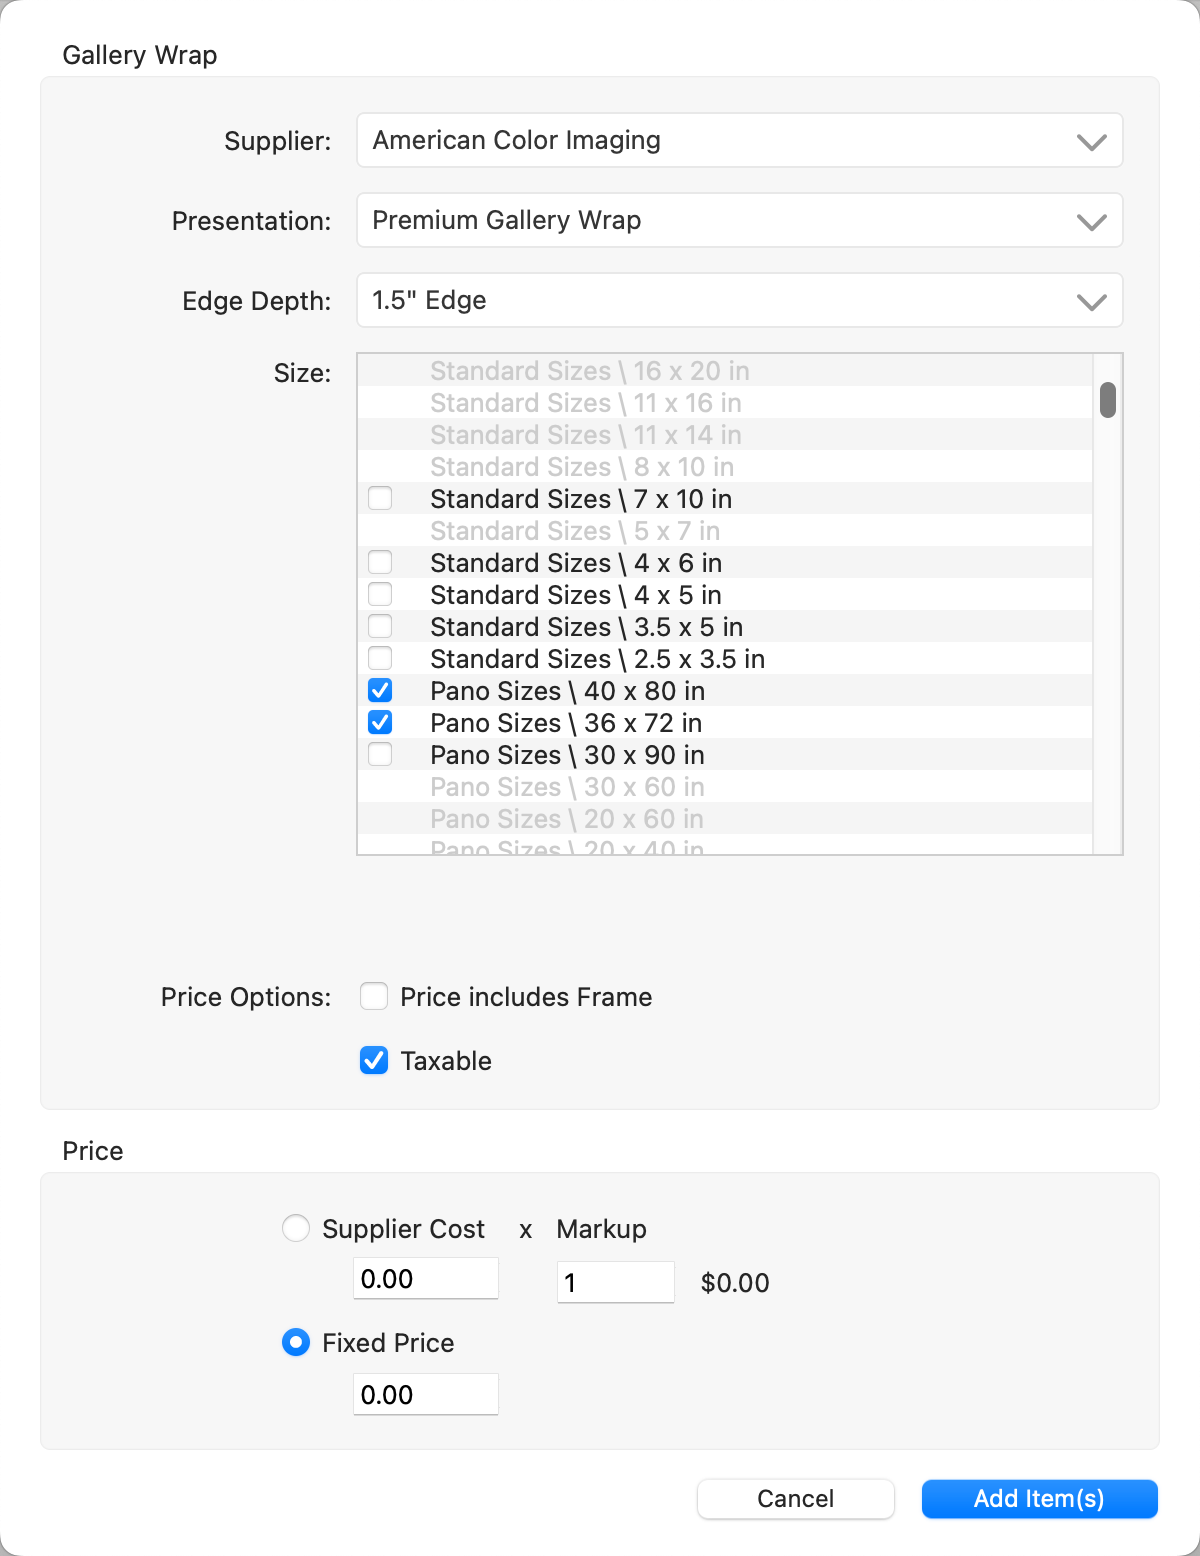The image size is (1200, 1556).
Task: Click the Supplier Cost amount field
Action: [426, 1279]
